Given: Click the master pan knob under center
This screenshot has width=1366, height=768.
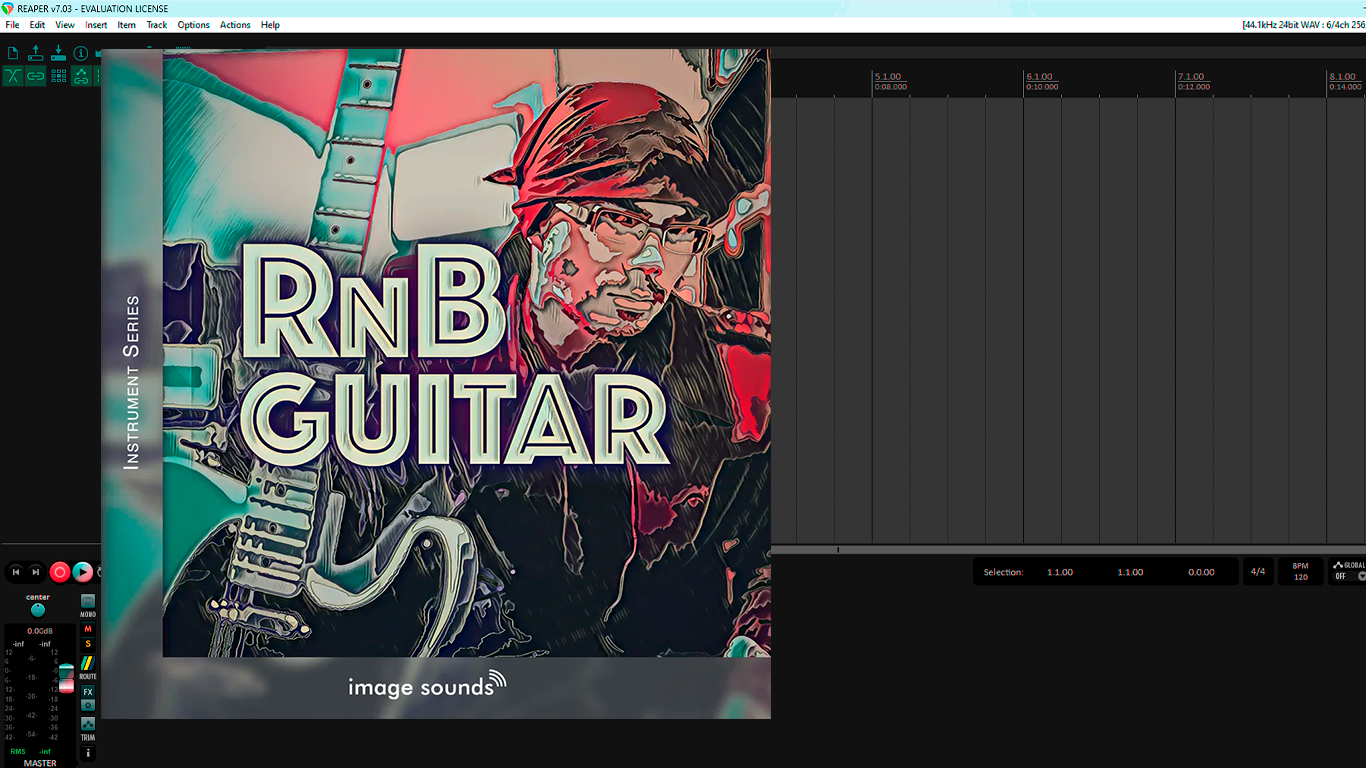Looking at the screenshot, I should [x=38, y=610].
